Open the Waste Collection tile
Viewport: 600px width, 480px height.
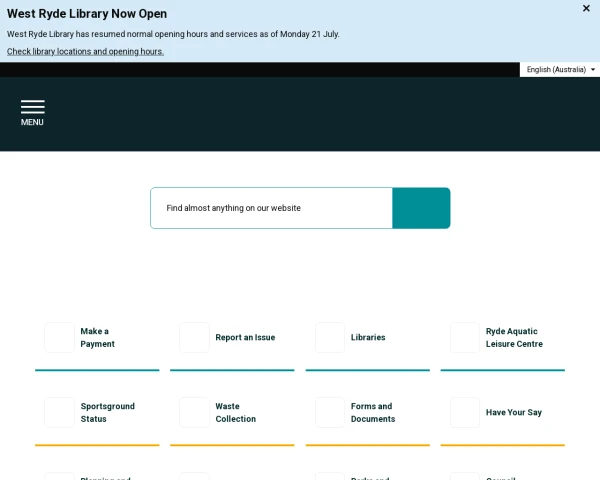pos(232,413)
